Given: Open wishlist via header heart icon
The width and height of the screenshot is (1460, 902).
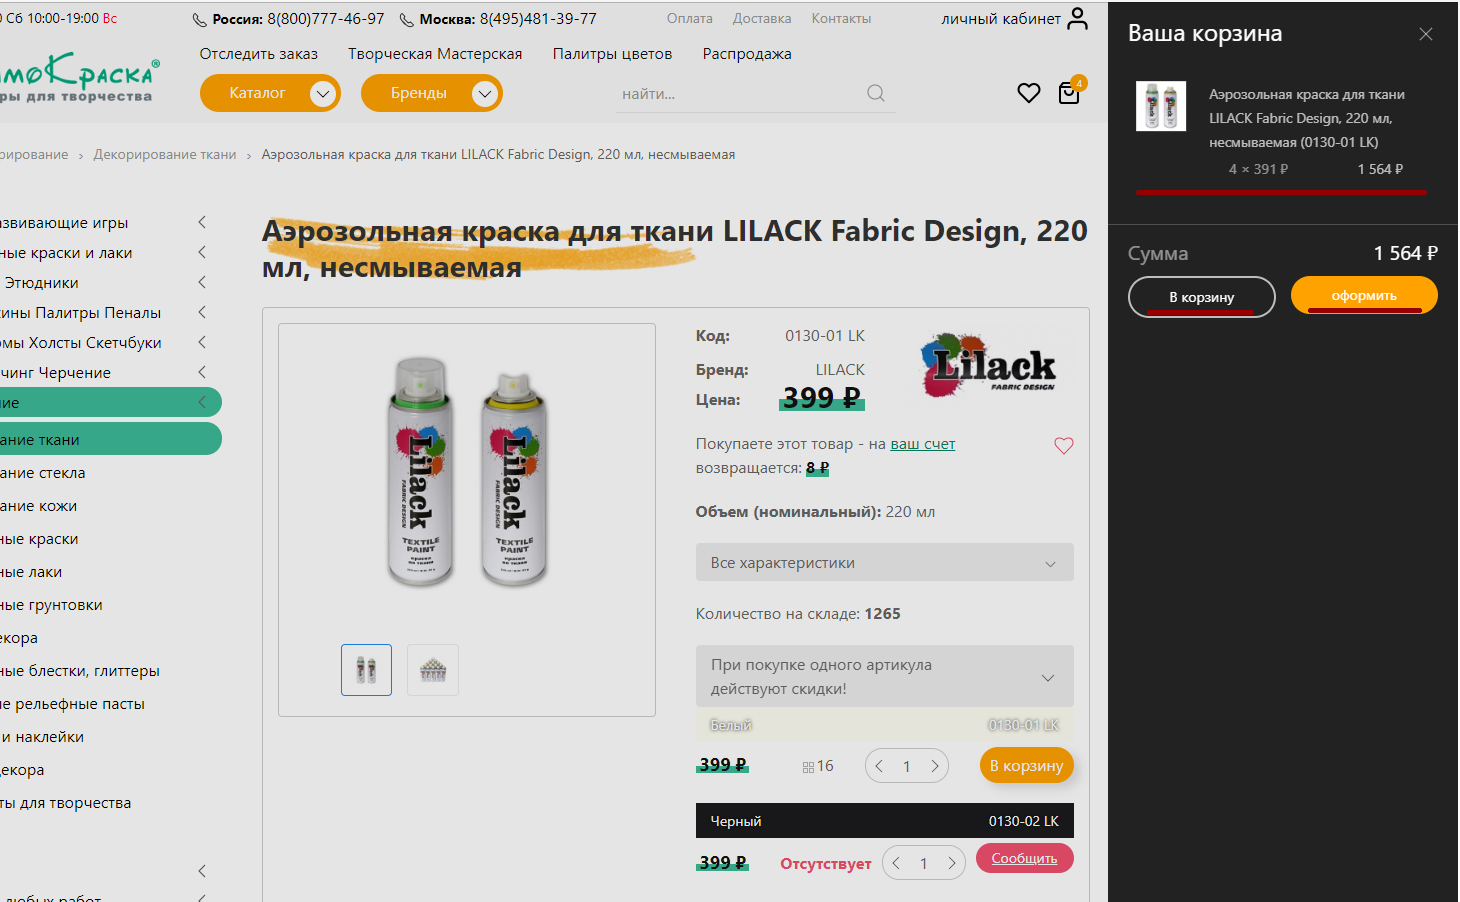Looking at the screenshot, I should (1028, 93).
